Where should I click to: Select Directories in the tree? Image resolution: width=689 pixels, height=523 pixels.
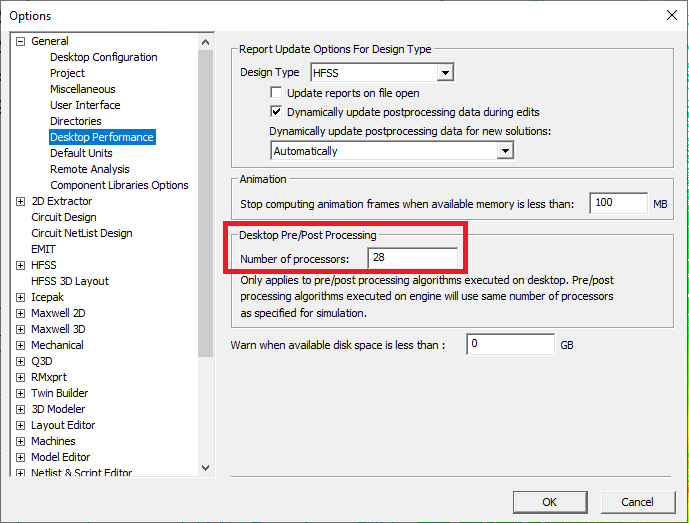(76, 121)
